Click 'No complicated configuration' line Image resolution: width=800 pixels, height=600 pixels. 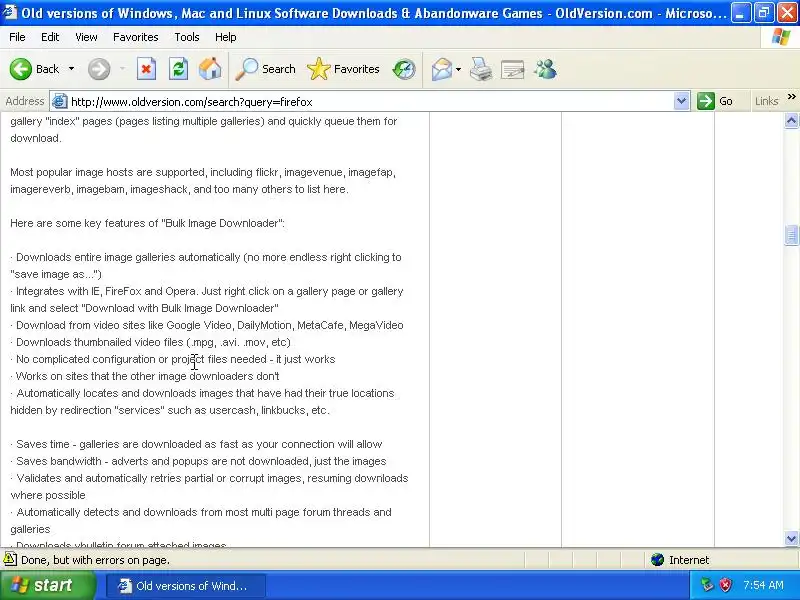pos(173,359)
